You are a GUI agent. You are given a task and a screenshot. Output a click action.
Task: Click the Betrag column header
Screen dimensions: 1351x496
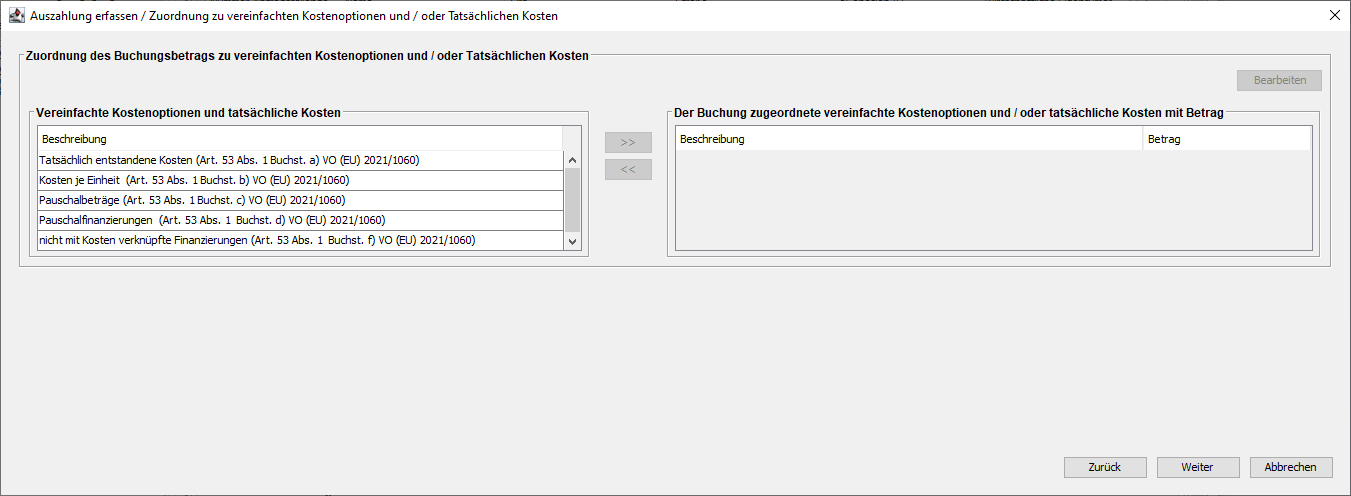coord(1226,139)
